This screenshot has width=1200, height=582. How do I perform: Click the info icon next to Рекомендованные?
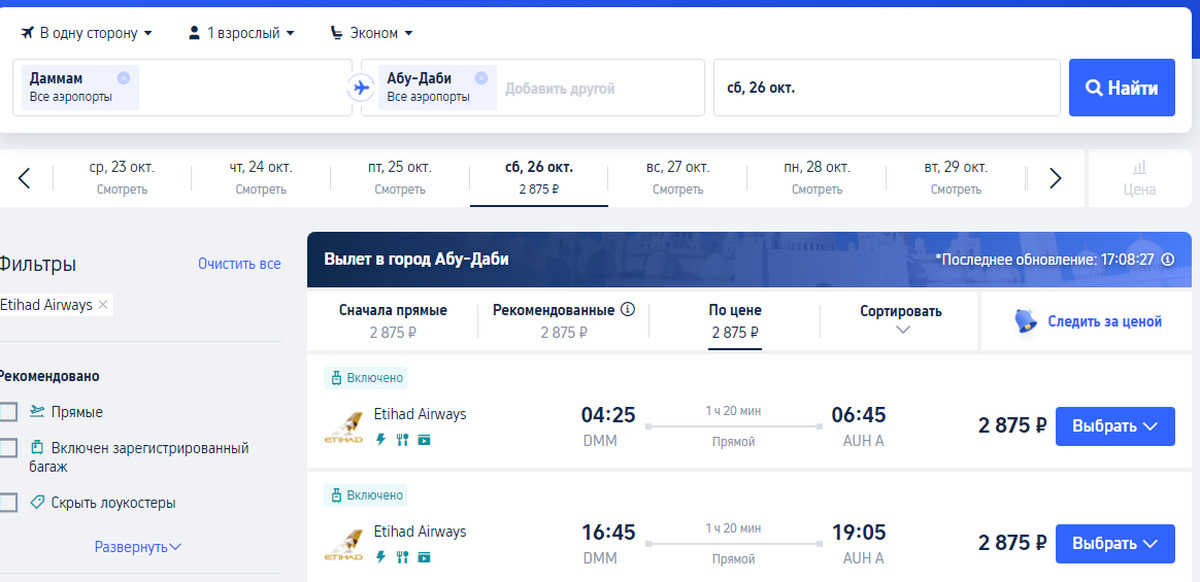pyautogui.click(x=628, y=310)
